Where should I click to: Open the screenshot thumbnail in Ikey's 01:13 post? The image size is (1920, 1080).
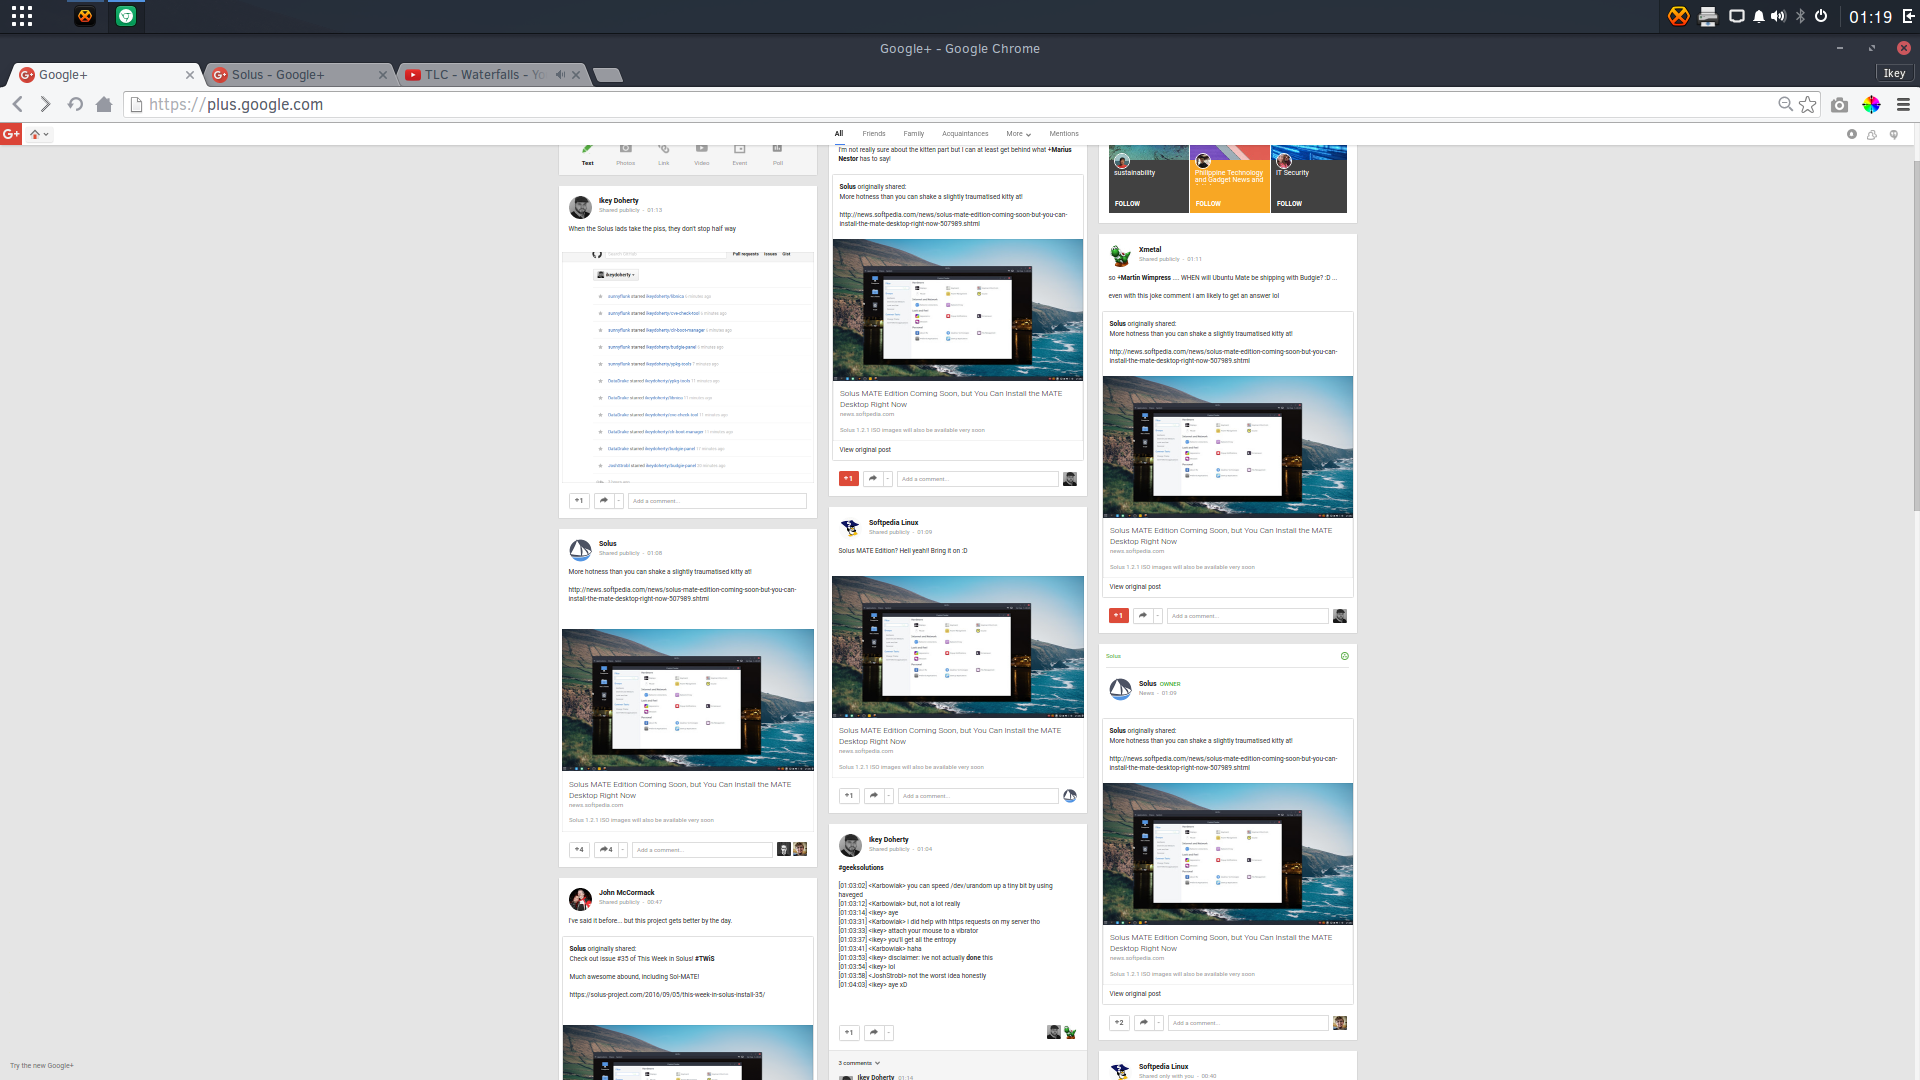point(688,367)
